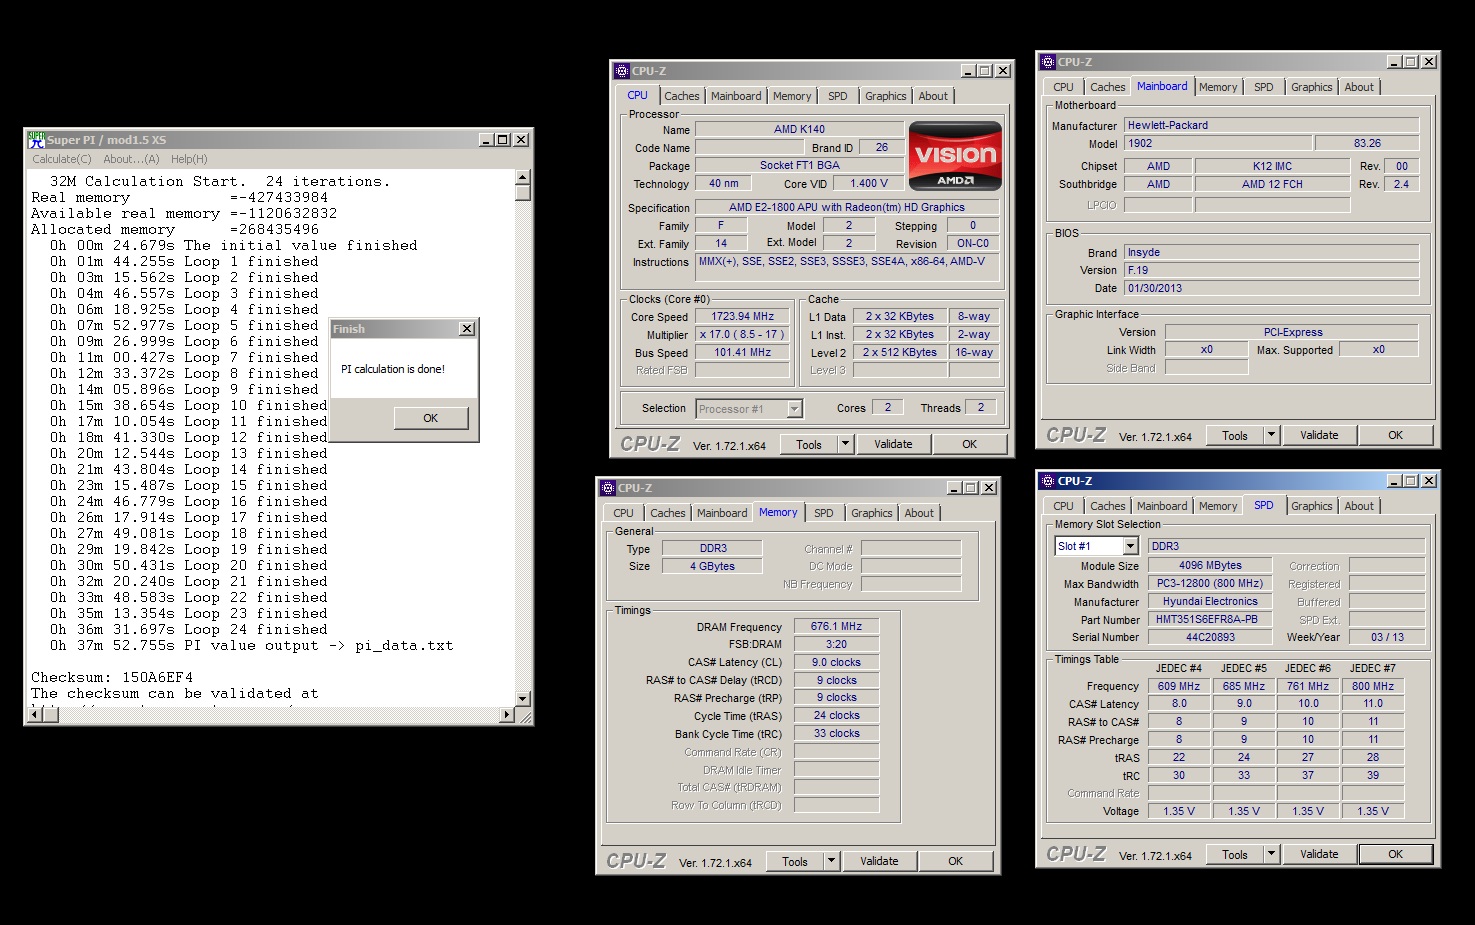
Task: Expand Tools arrow in Mainboard window
Action: 1271,435
